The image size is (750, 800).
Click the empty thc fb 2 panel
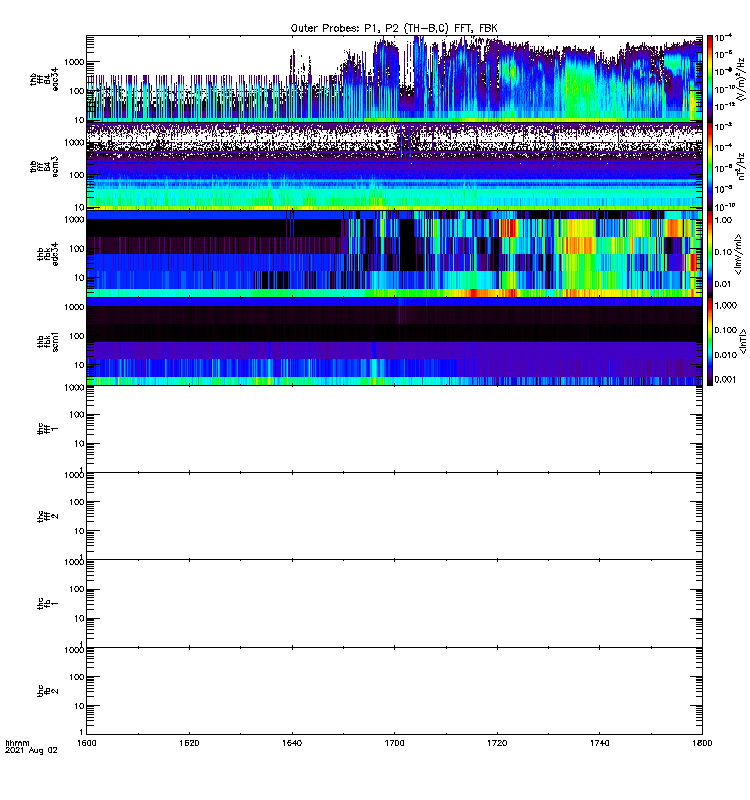point(394,691)
